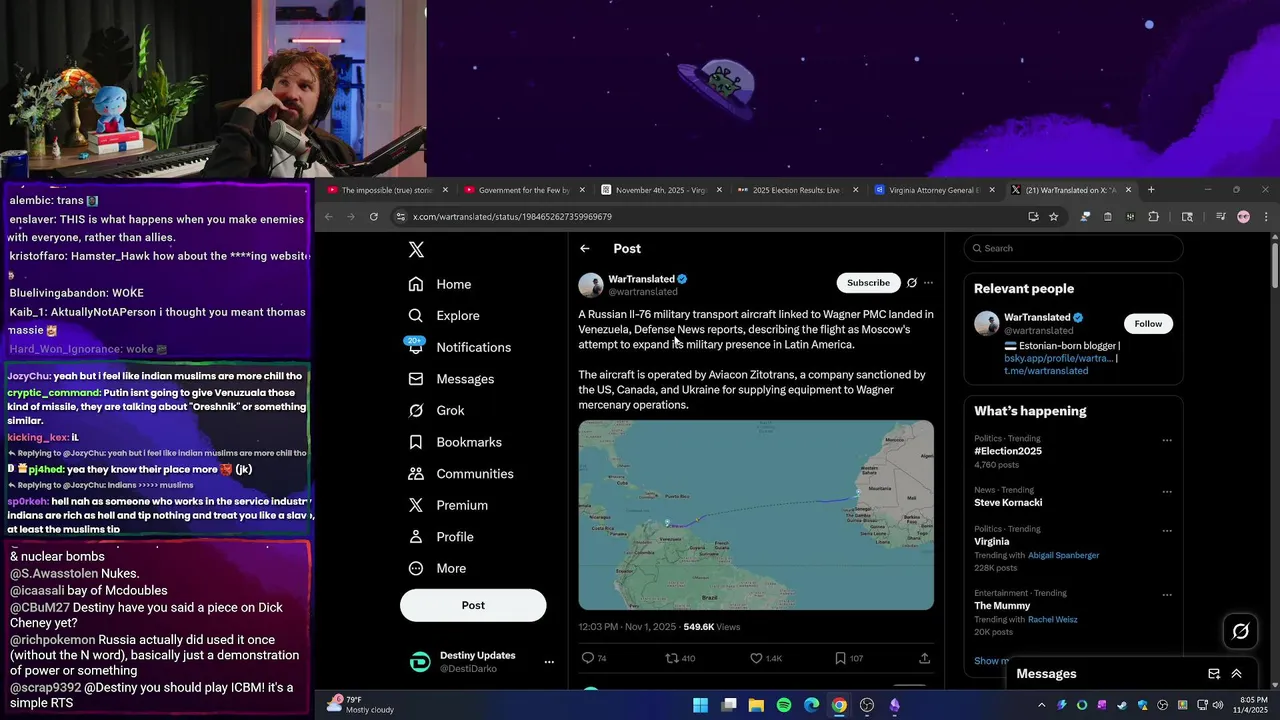
Task: Click the install app icon in address bar
Action: point(1033,217)
